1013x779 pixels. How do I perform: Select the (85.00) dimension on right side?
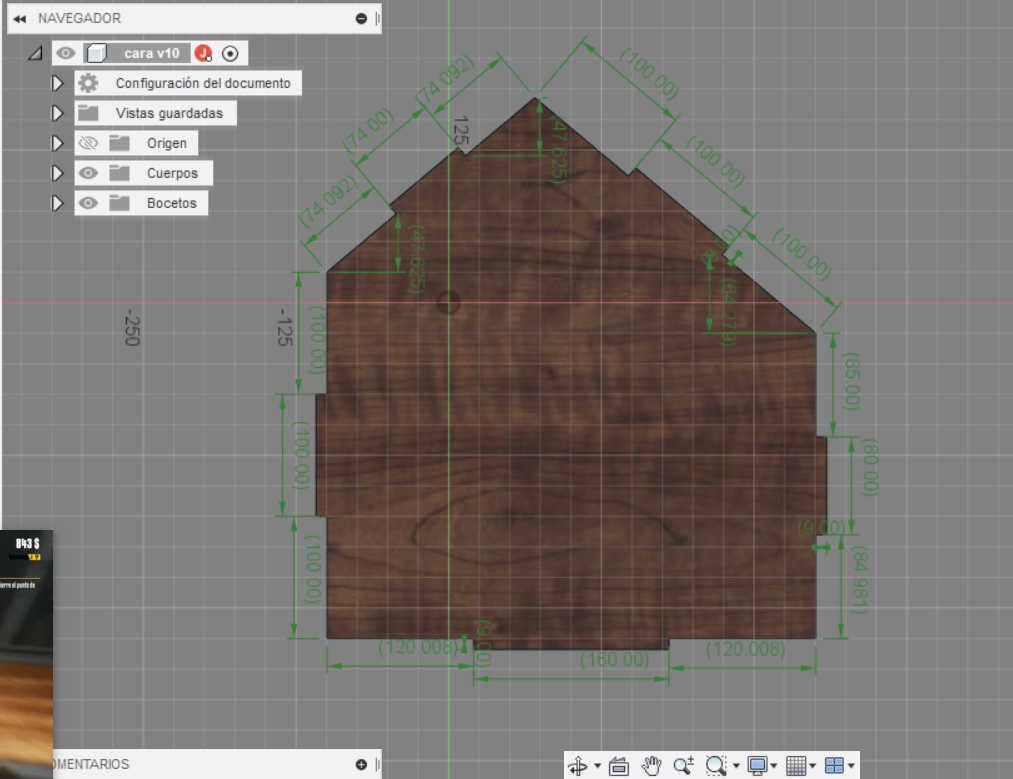click(852, 381)
